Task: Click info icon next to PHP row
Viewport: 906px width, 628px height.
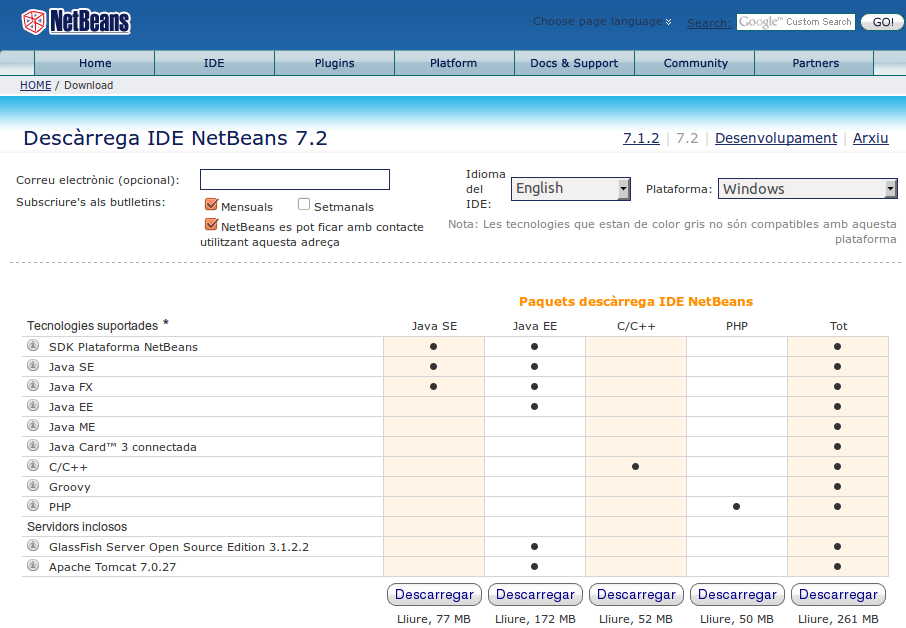Action: pyautogui.click(x=33, y=506)
